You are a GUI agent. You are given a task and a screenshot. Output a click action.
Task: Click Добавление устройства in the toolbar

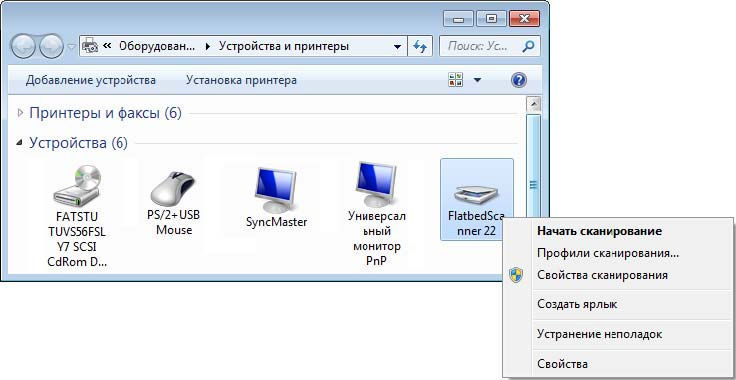91,80
